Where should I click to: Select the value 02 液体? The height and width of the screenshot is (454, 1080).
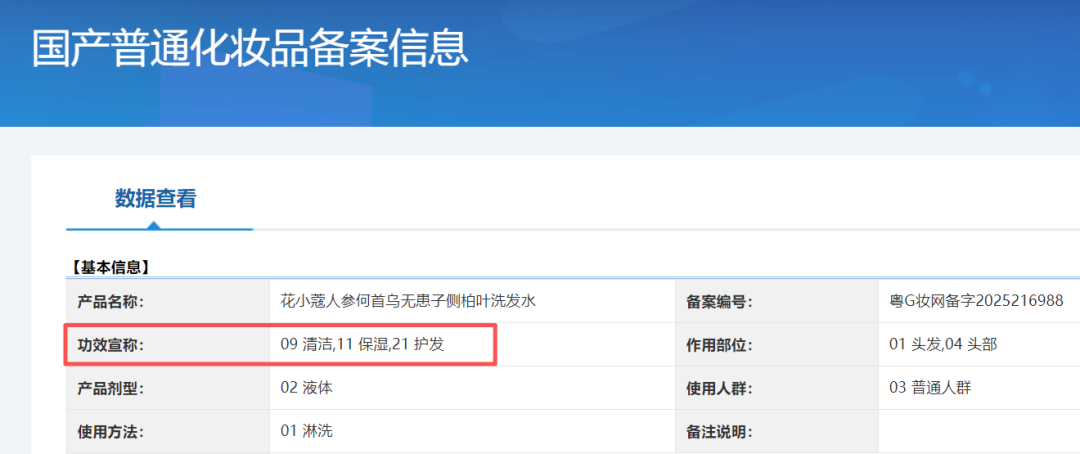307,388
